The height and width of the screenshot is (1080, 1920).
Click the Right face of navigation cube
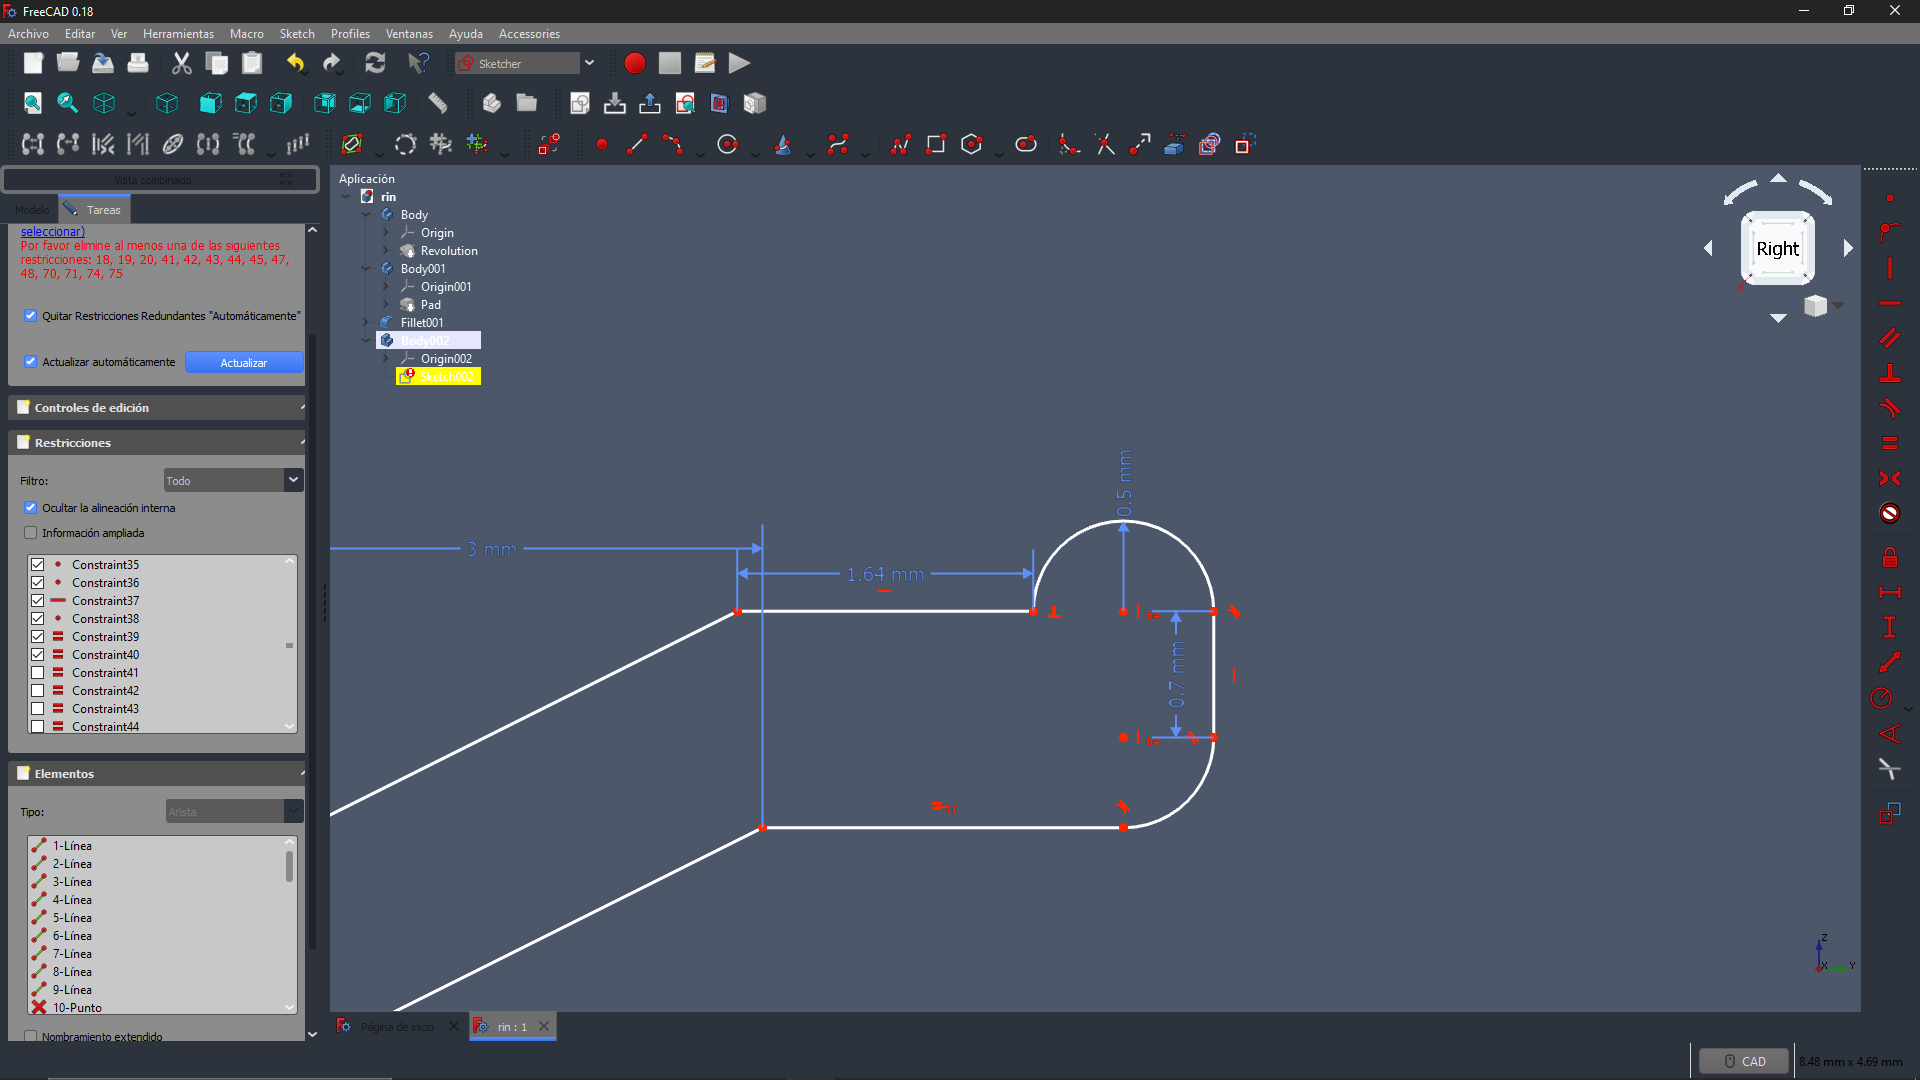1777,249
